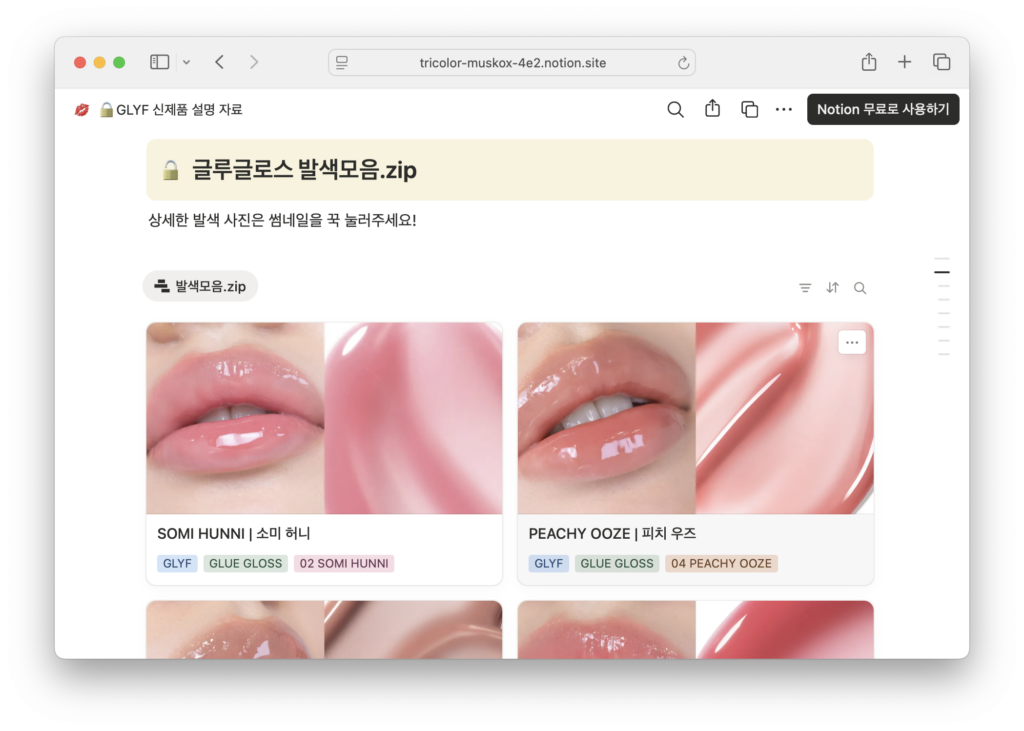Select the 발색모음.zip view tab

click(x=200, y=285)
